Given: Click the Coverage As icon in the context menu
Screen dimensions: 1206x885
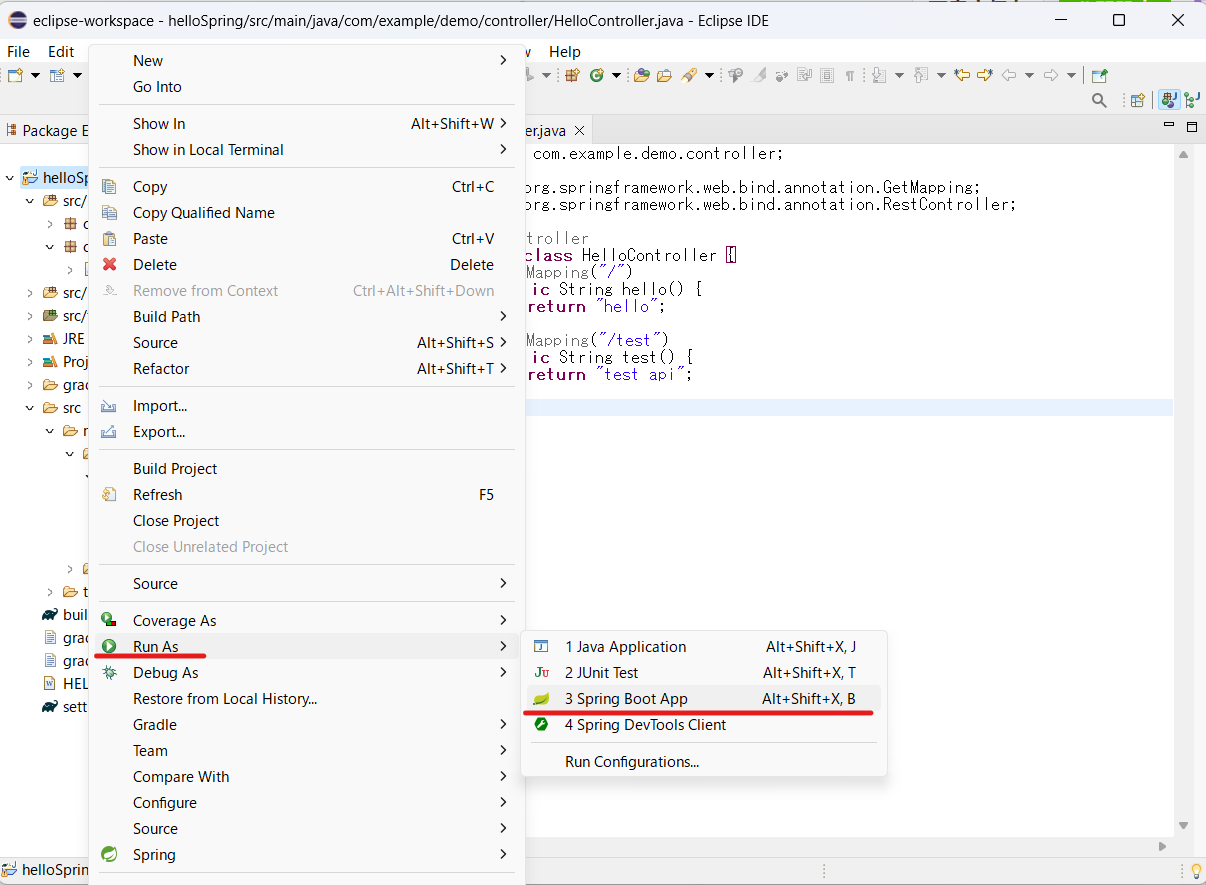Looking at the screenshot, I should (110, 620).
